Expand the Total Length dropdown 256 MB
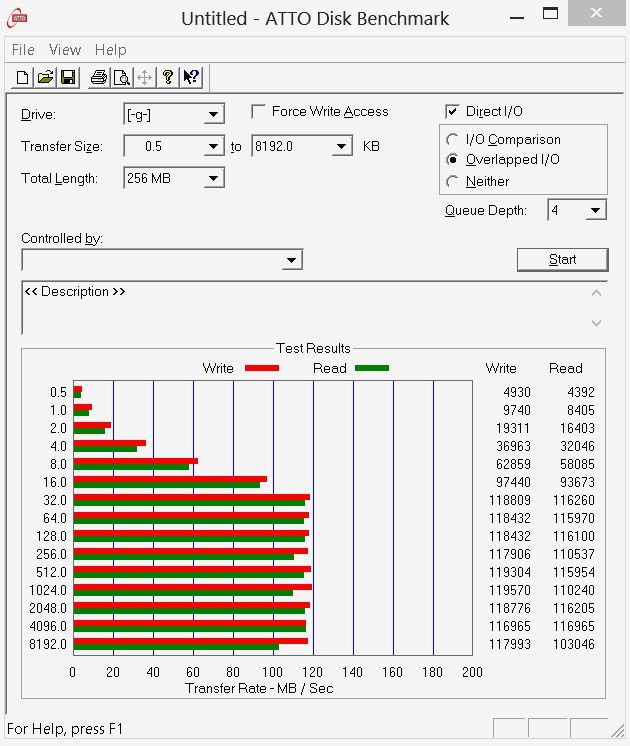 [214, 178]
